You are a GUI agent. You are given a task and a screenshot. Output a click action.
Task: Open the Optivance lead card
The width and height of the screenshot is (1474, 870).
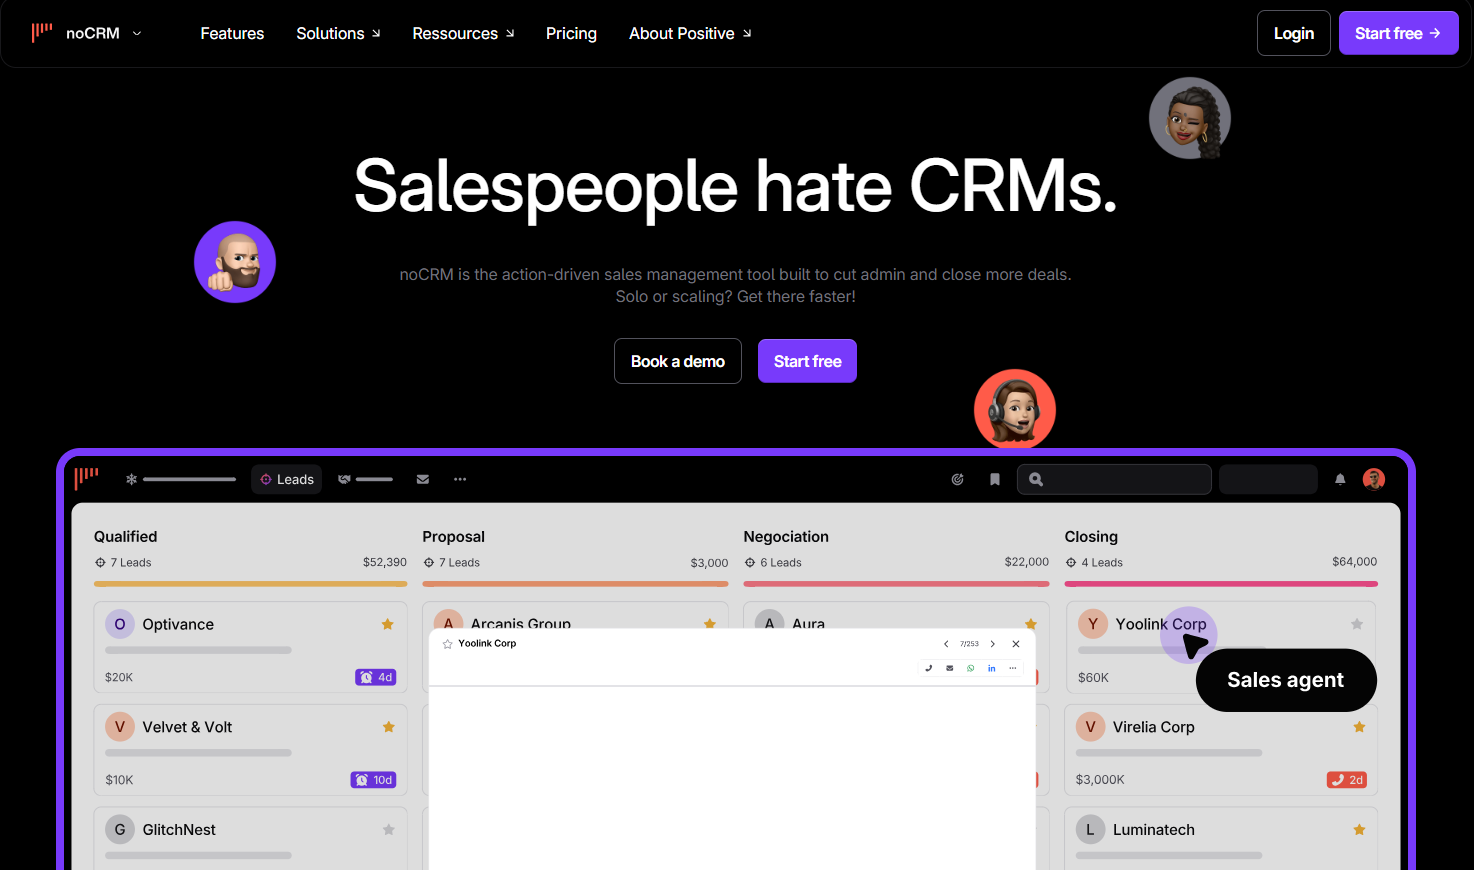pos(250,647)
